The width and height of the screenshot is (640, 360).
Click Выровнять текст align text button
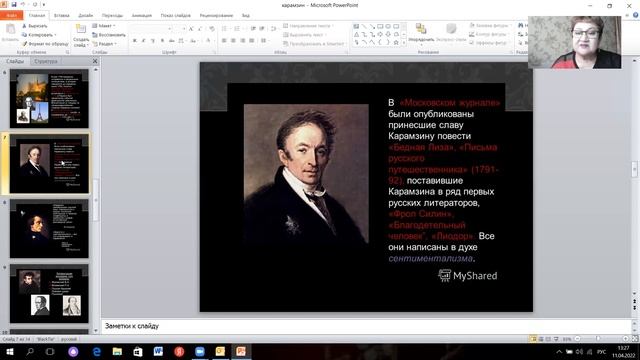[304, 35]
